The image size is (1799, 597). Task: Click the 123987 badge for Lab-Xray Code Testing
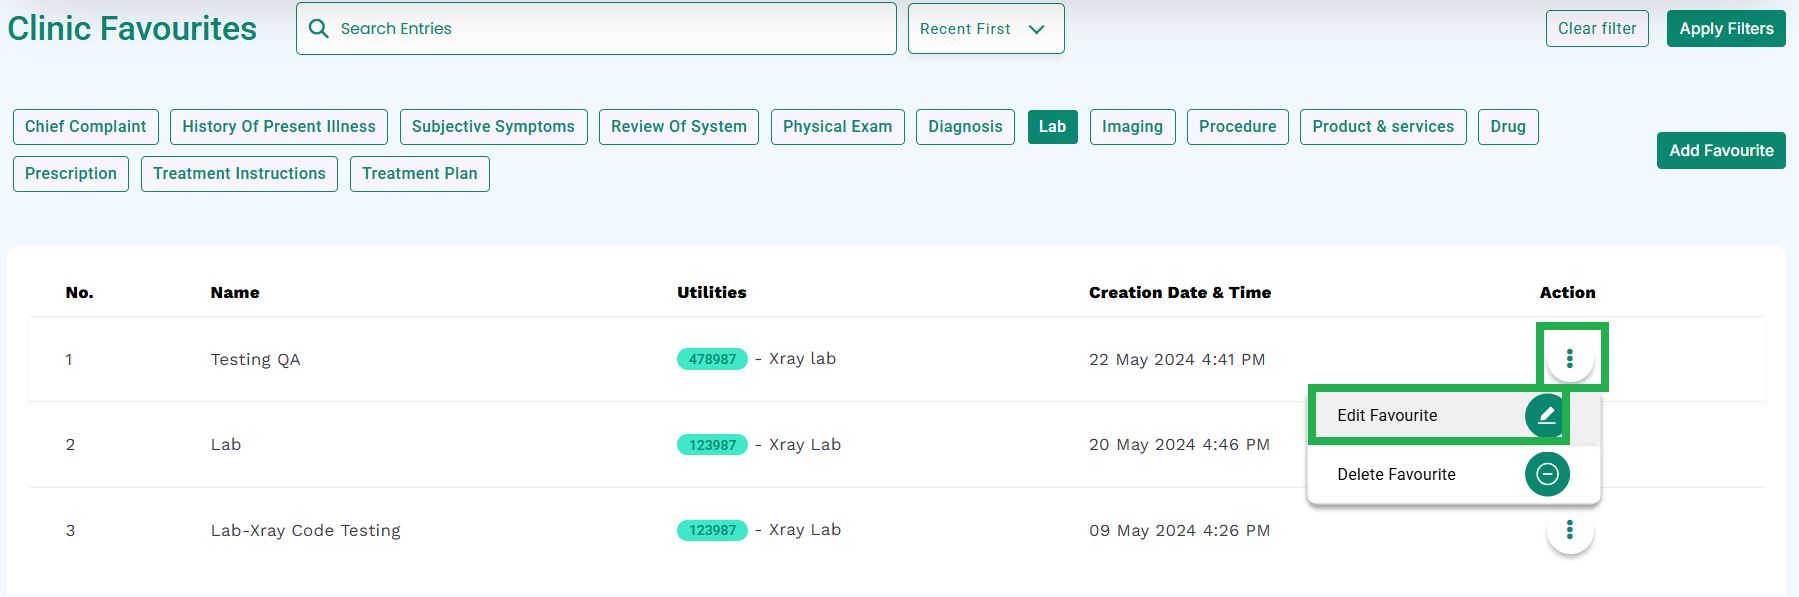712,530
